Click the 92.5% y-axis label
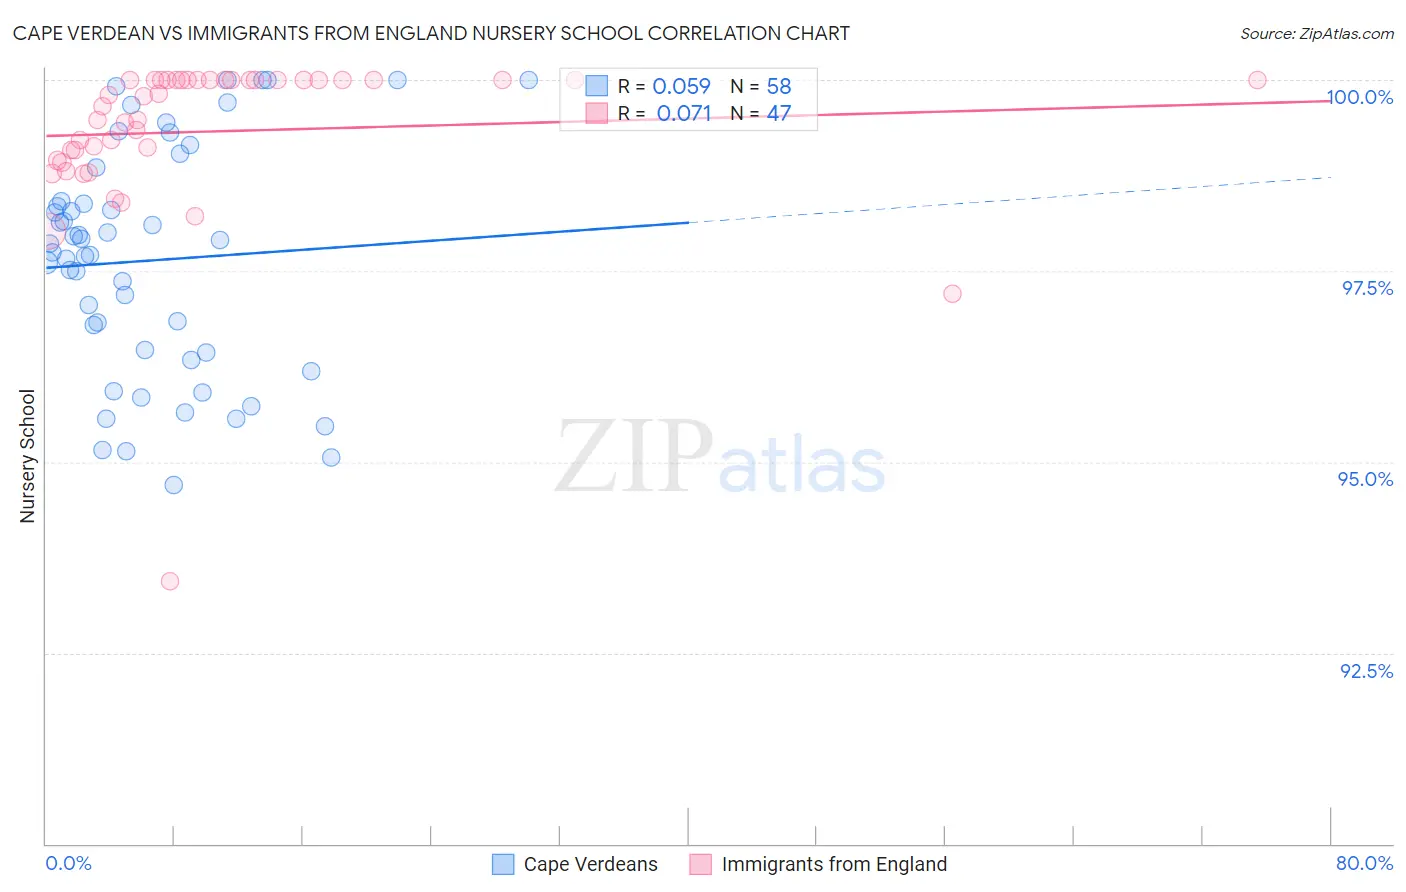The width and height of the screenshot is (1406, 892). [1367, 671]
